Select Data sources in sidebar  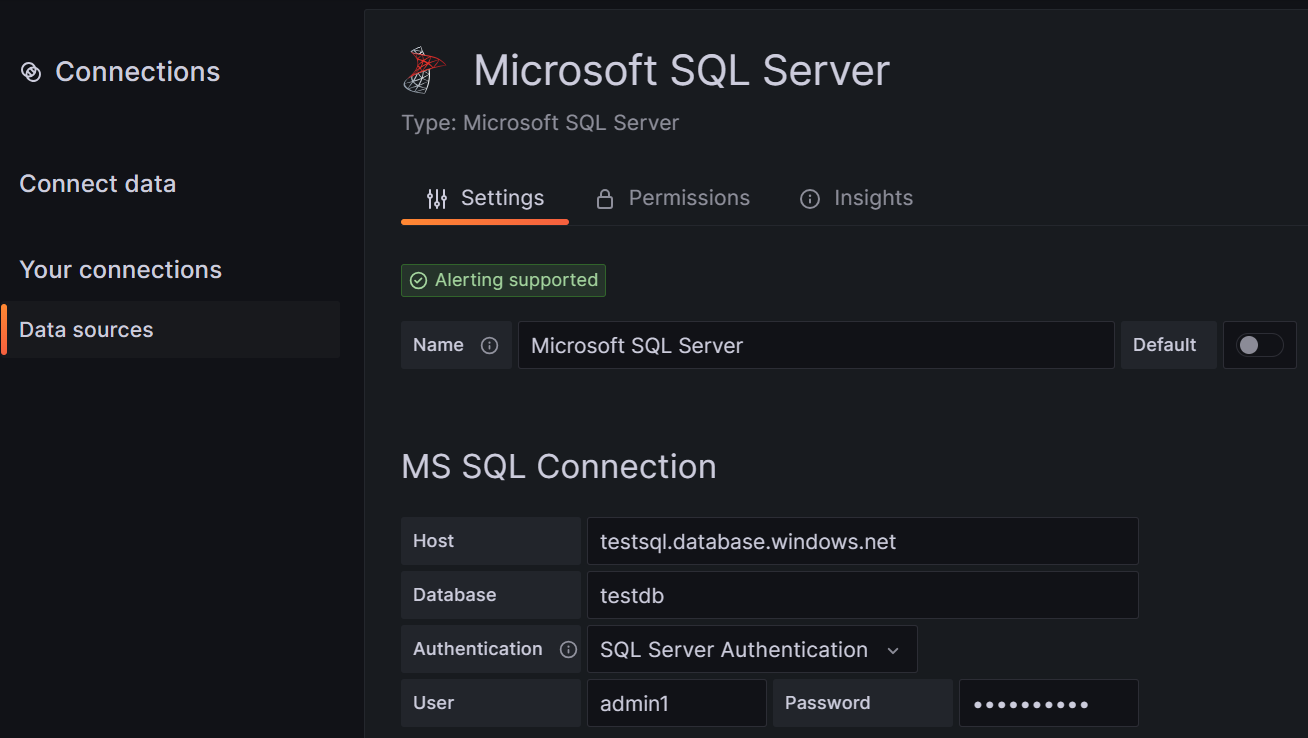click(170, 329)
